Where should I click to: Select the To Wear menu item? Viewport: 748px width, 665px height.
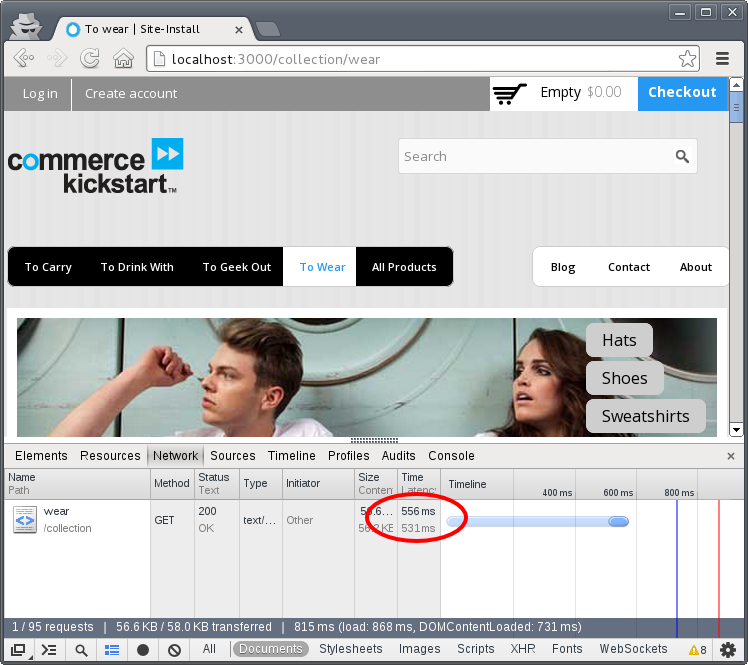[x=322, y=267]
